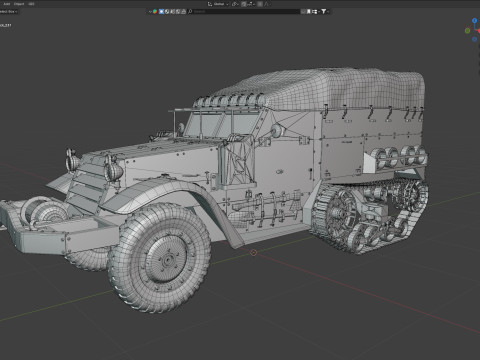Select the rear track assembly of the vehicle
The image size is (480, 360).
tap(368, 216)
